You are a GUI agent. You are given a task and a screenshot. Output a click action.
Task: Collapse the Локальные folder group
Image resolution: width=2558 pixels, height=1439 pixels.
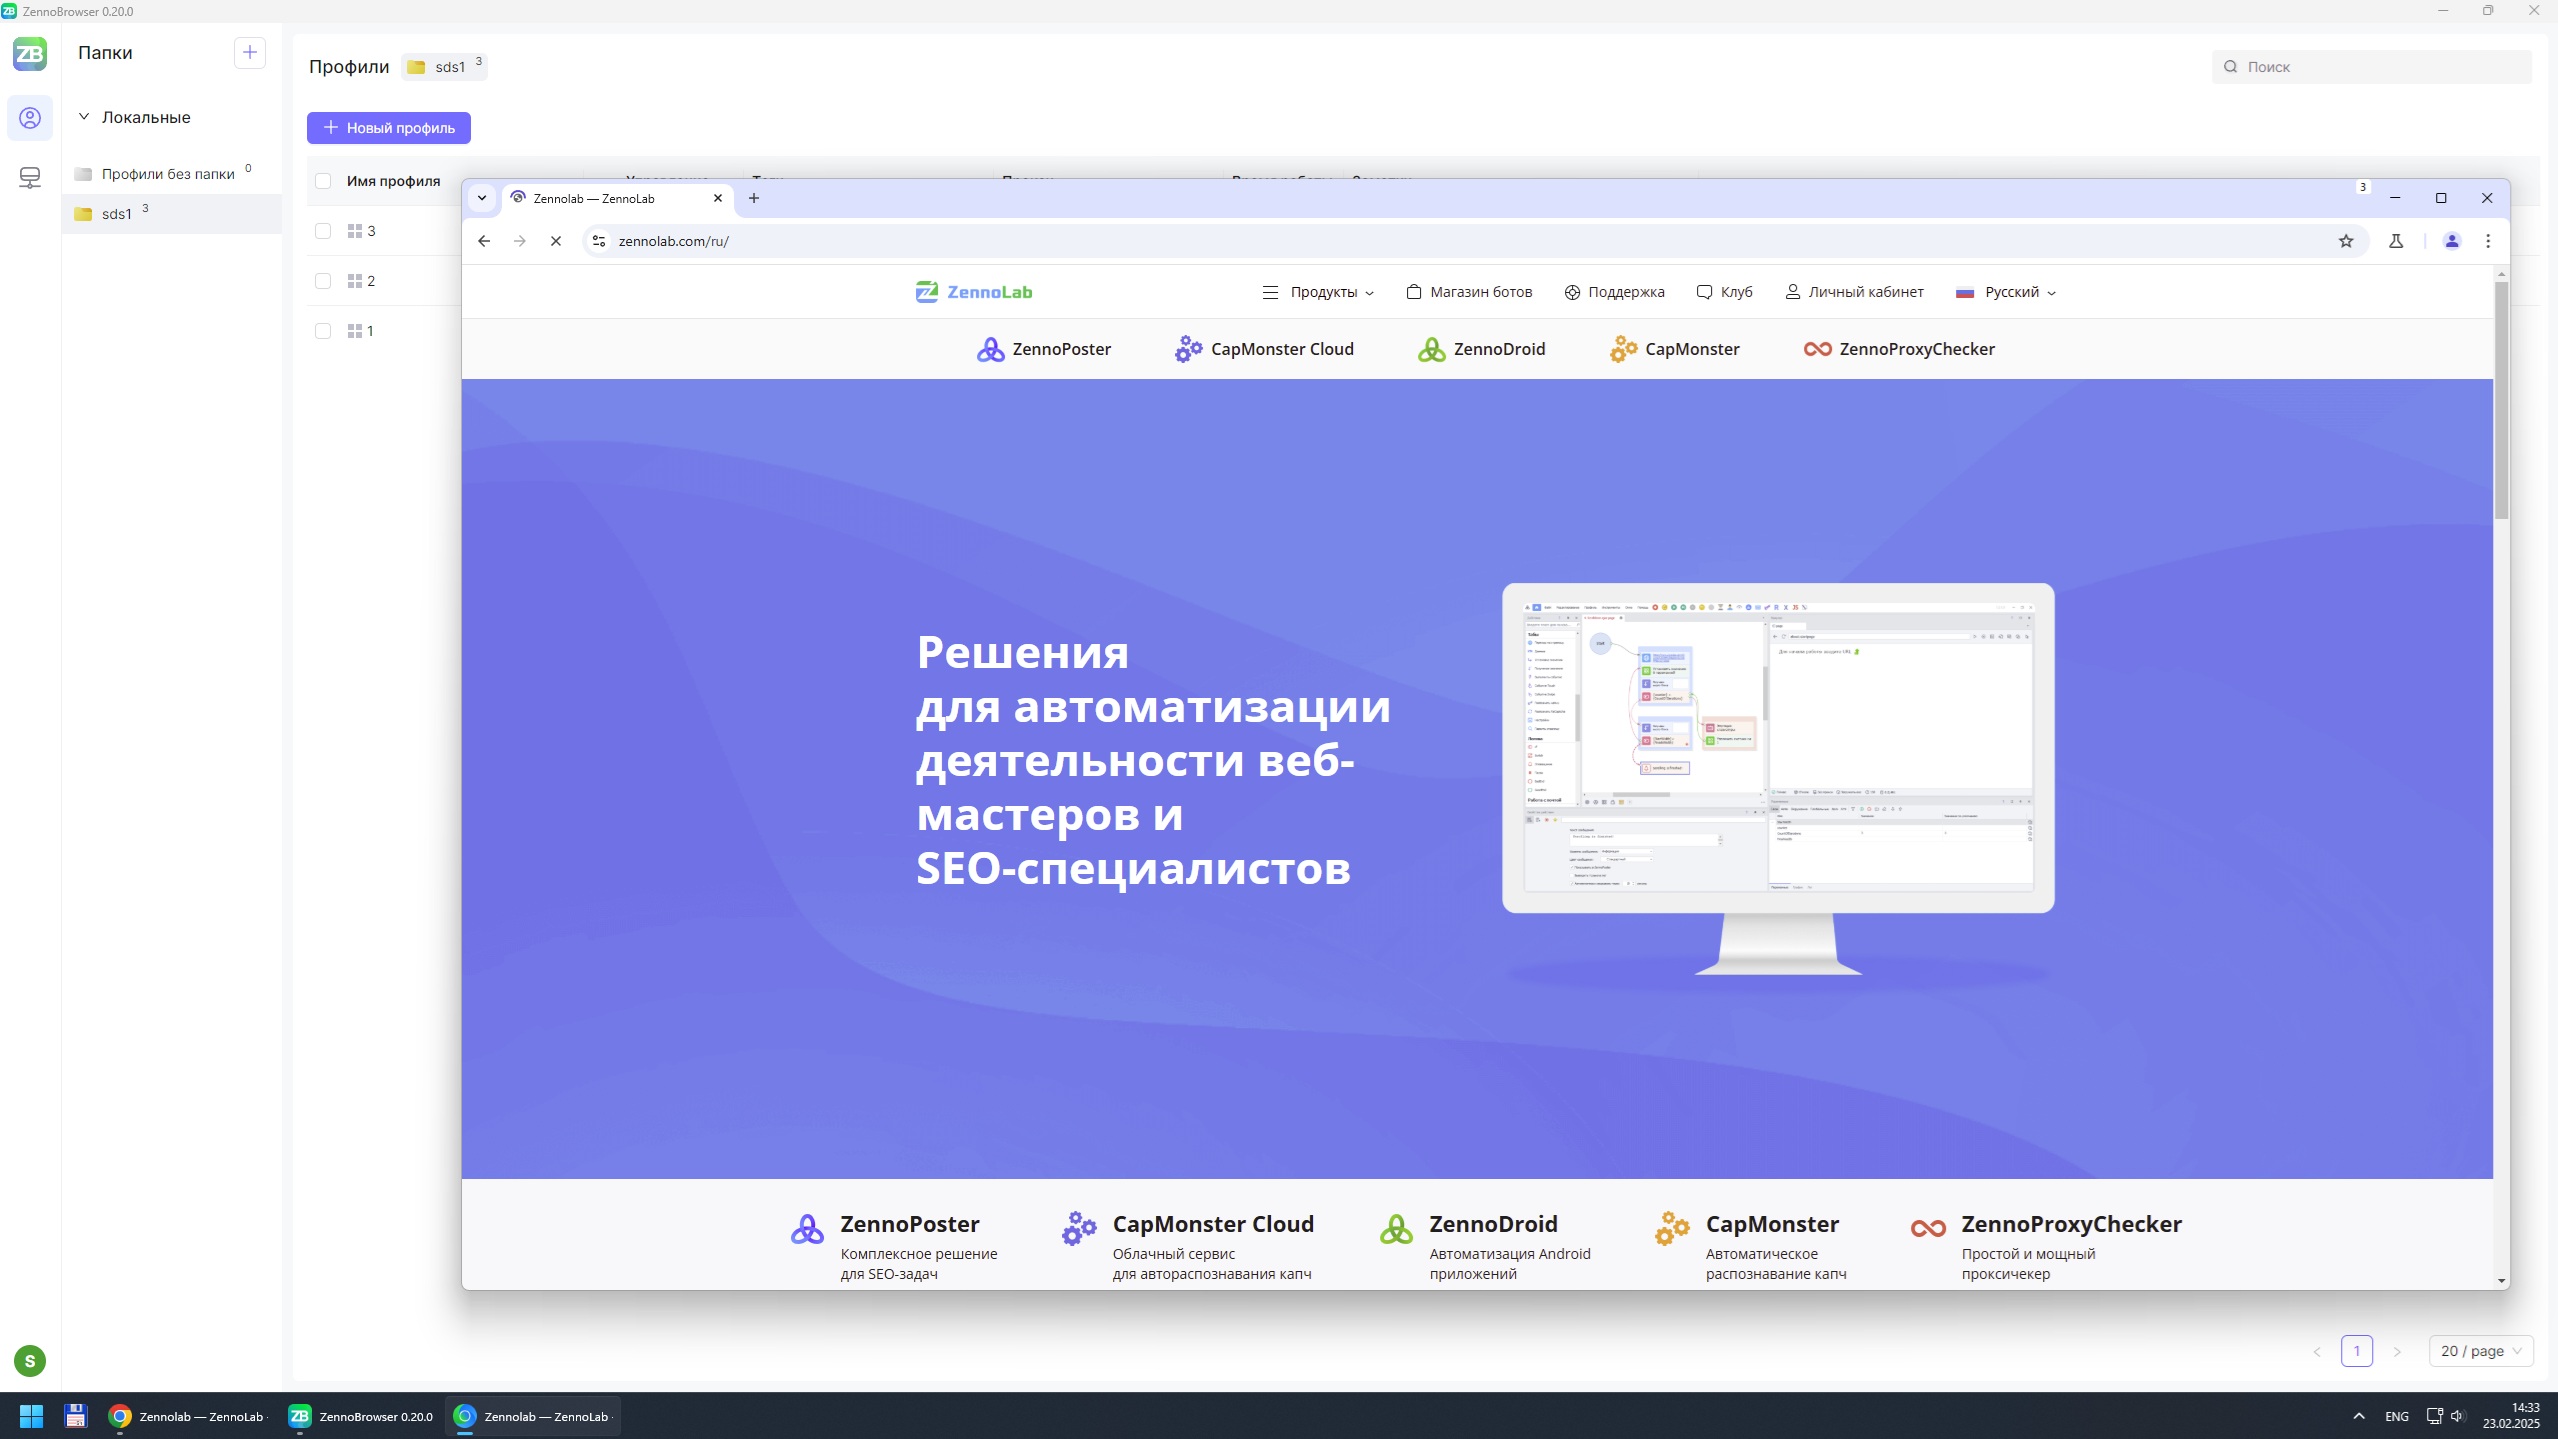(x=84, y=117)
